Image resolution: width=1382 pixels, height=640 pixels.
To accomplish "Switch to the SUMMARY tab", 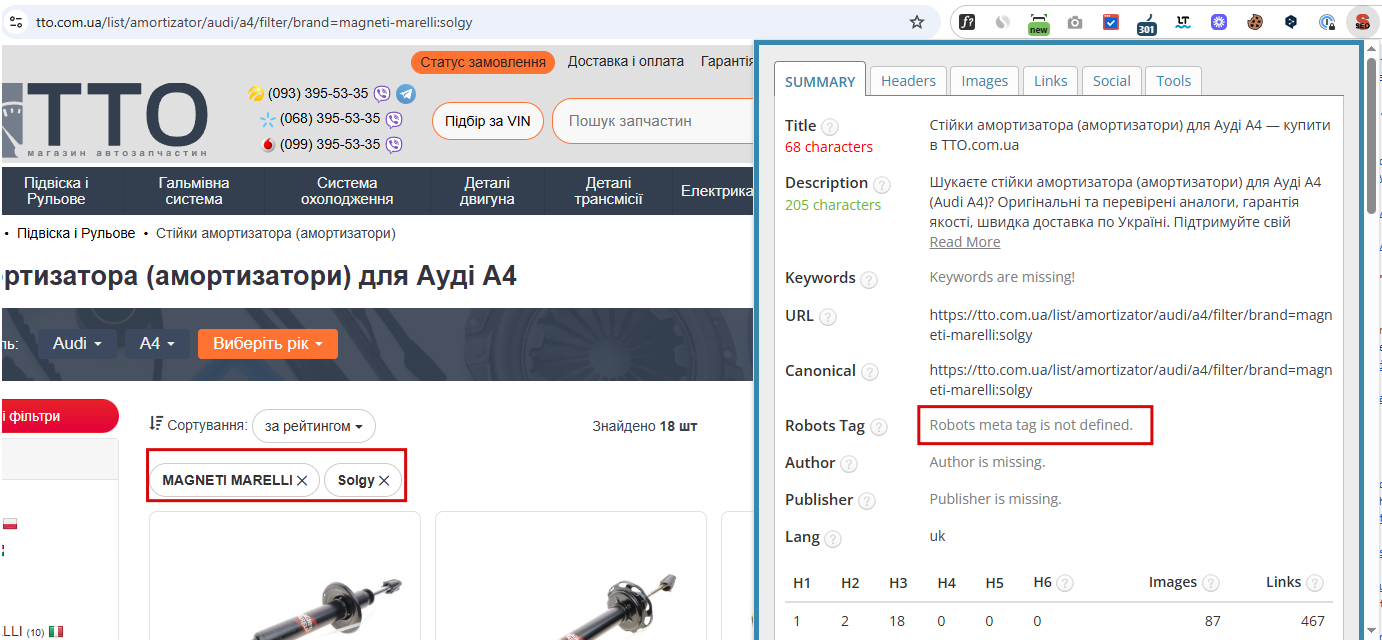I will (x=820, y=81).
